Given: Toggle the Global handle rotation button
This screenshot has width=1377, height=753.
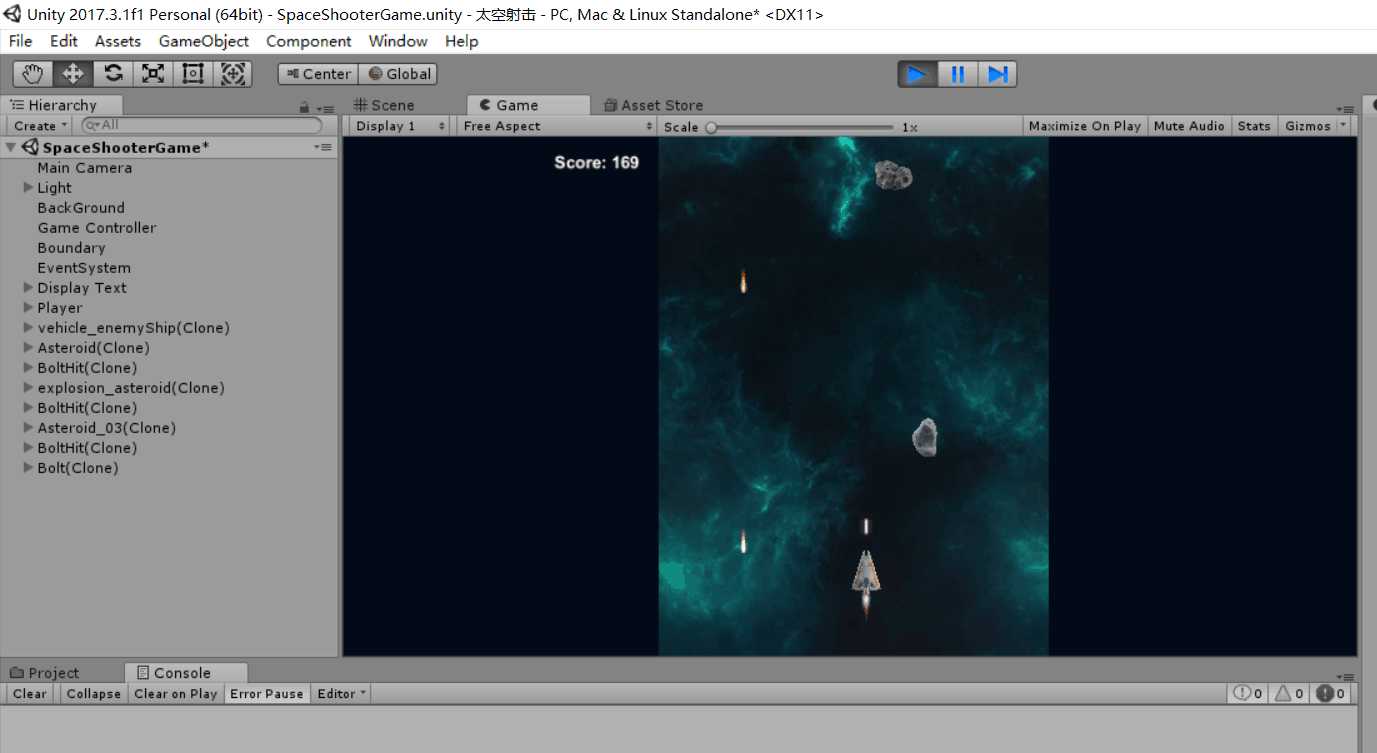Looking at the screenshot, I should tap(398, 74).
